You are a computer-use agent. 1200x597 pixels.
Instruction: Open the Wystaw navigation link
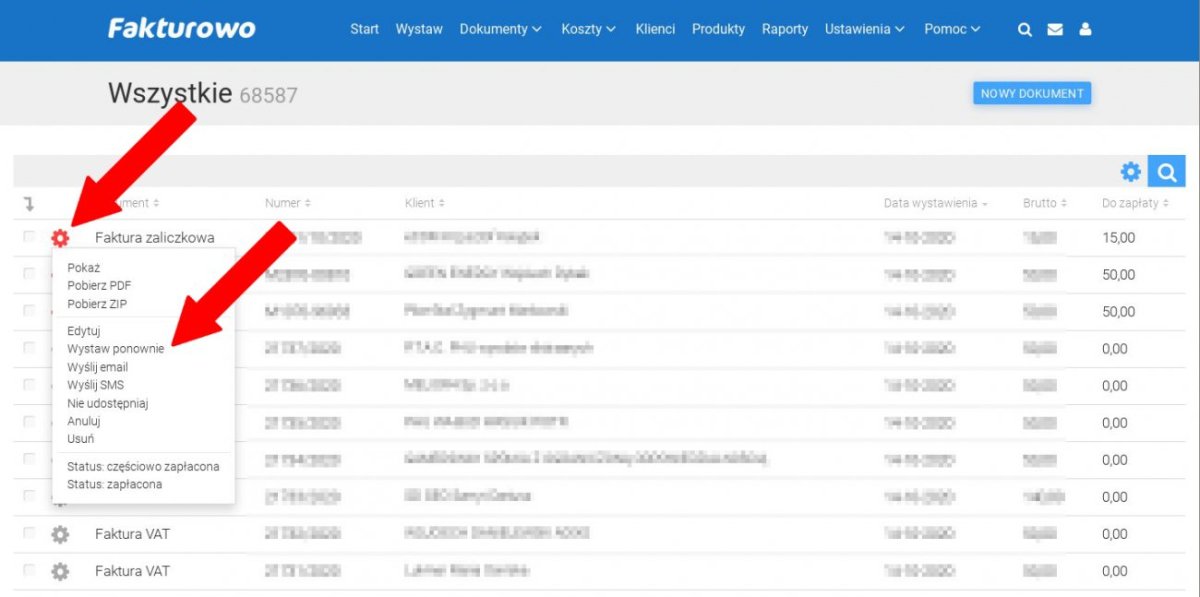(x=419, y=29)
